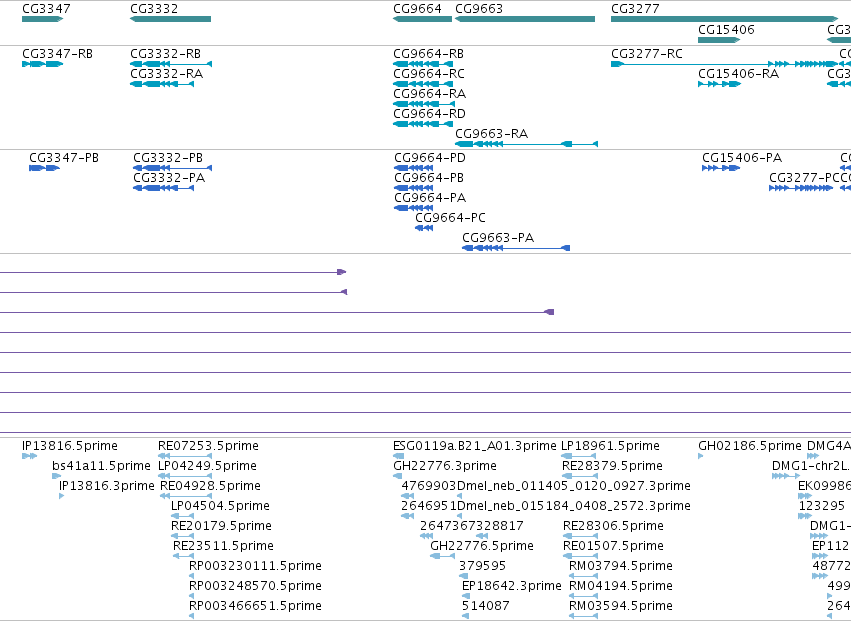Select the LP04504.5prime EST label
851x621 pixels.
pyautogui.click(x=220, y=506)
